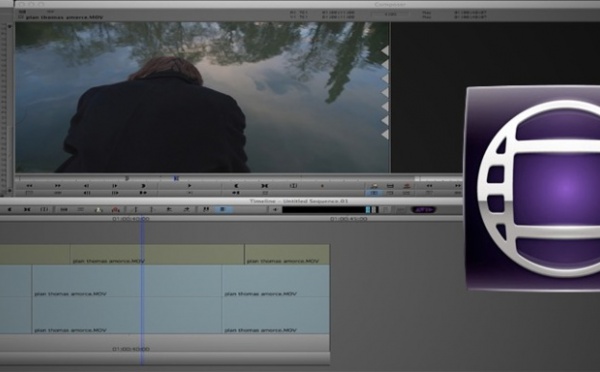This screenshot has width=600, height=372.
Task: Click the top white triangle at monitor's right edge
Action: click(x=385, y=50)
